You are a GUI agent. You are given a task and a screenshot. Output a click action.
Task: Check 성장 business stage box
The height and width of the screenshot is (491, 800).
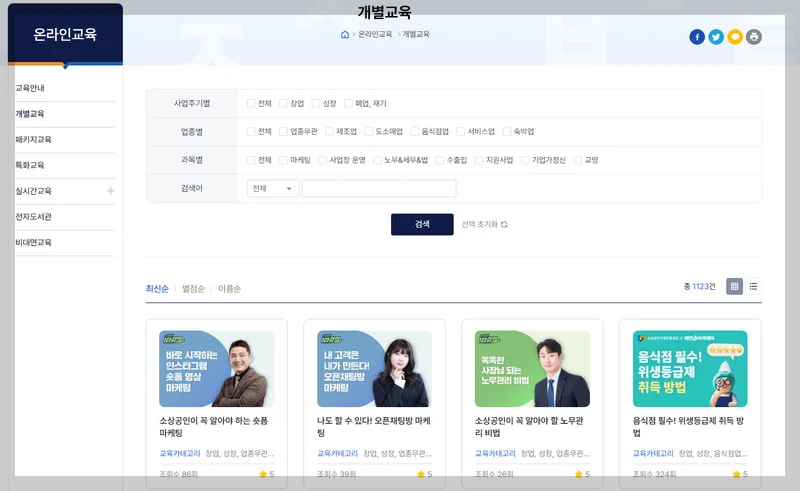point(316,104)
